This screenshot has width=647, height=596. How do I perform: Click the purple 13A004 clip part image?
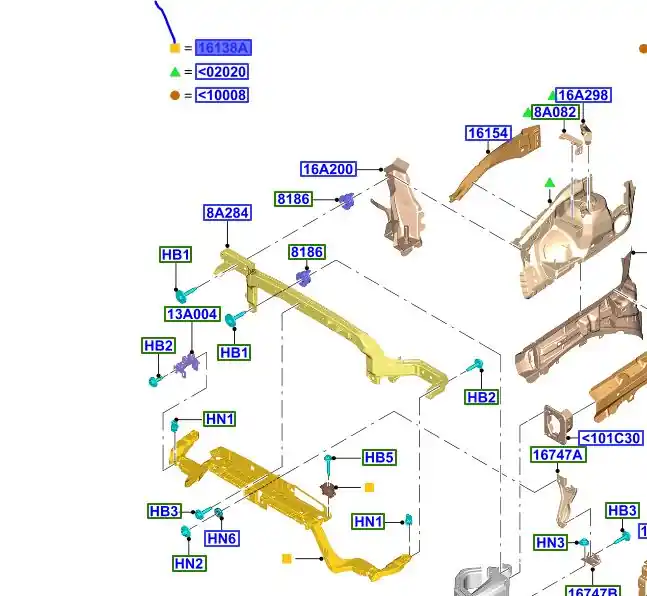(184, 365)
